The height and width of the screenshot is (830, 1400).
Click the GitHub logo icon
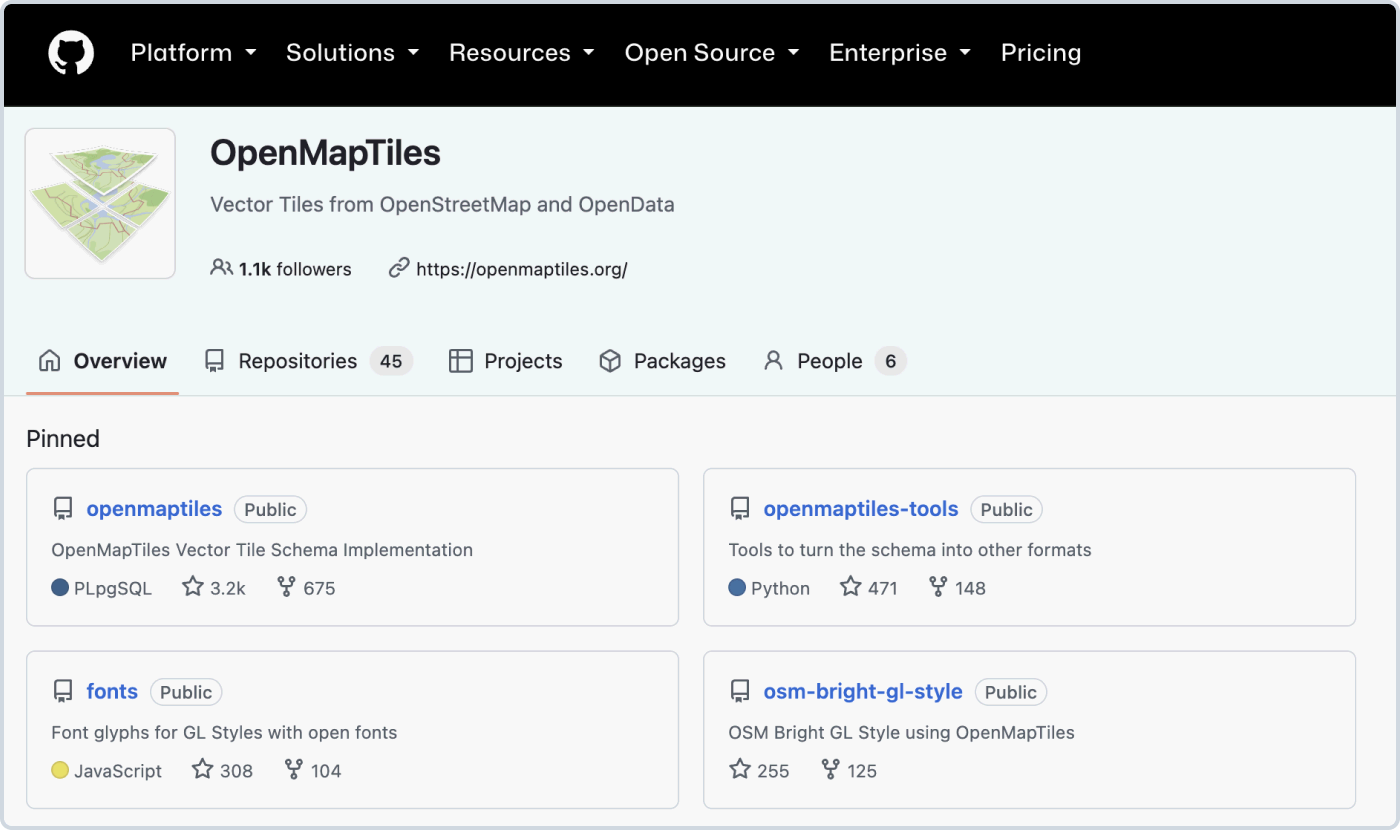71,53
